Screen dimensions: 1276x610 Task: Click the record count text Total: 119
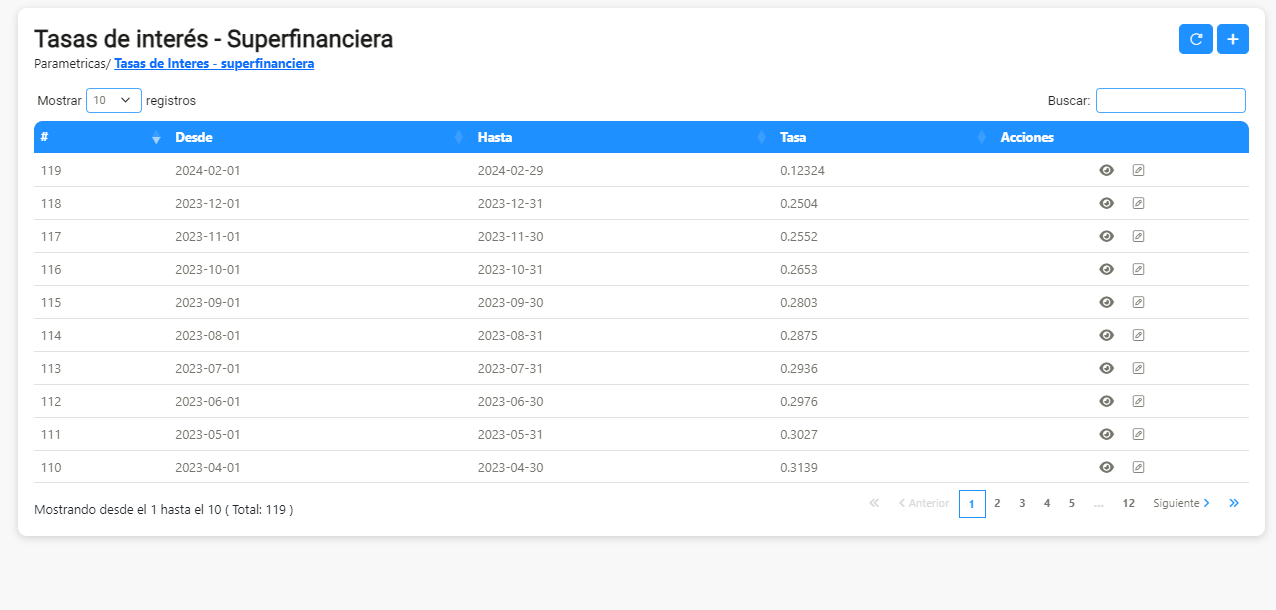pyautogui.click(x=260, y=509)
